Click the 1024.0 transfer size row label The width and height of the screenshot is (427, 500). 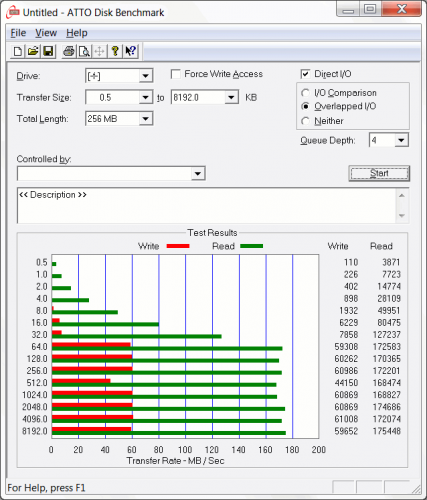35,395
